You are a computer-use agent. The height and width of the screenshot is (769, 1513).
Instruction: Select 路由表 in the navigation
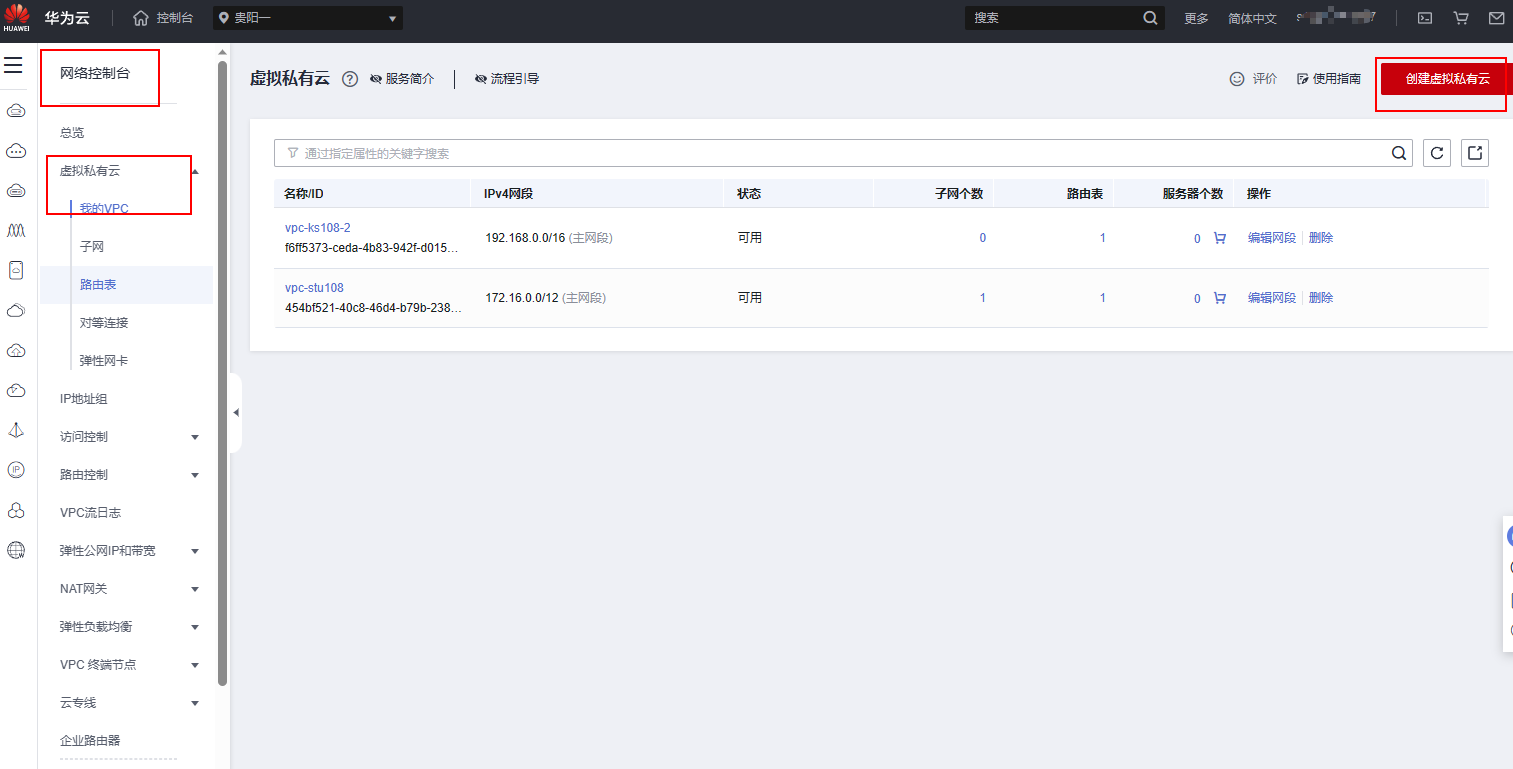(x=98, y=285)
